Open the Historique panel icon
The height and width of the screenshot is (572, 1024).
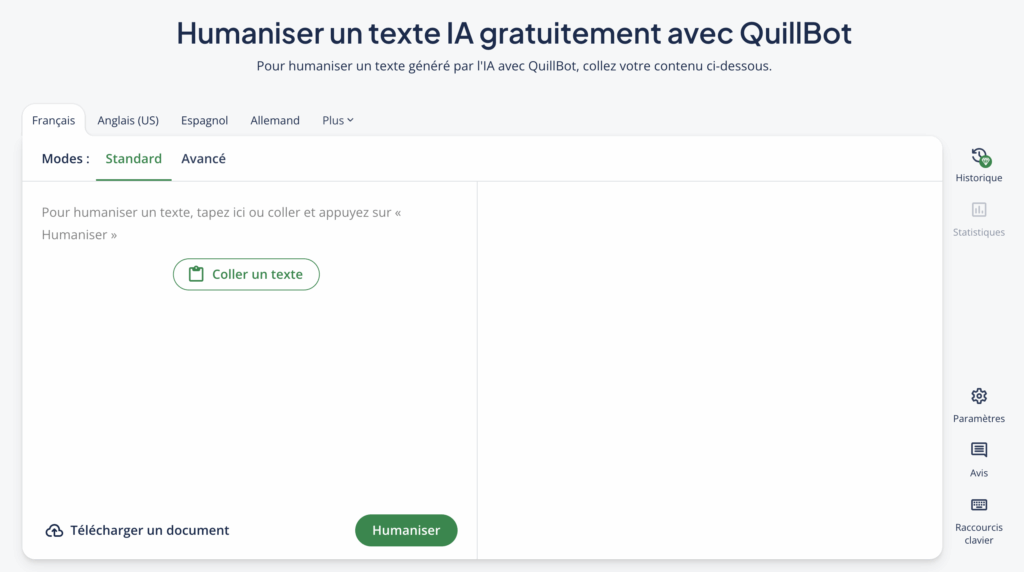[x=979, y=157]
